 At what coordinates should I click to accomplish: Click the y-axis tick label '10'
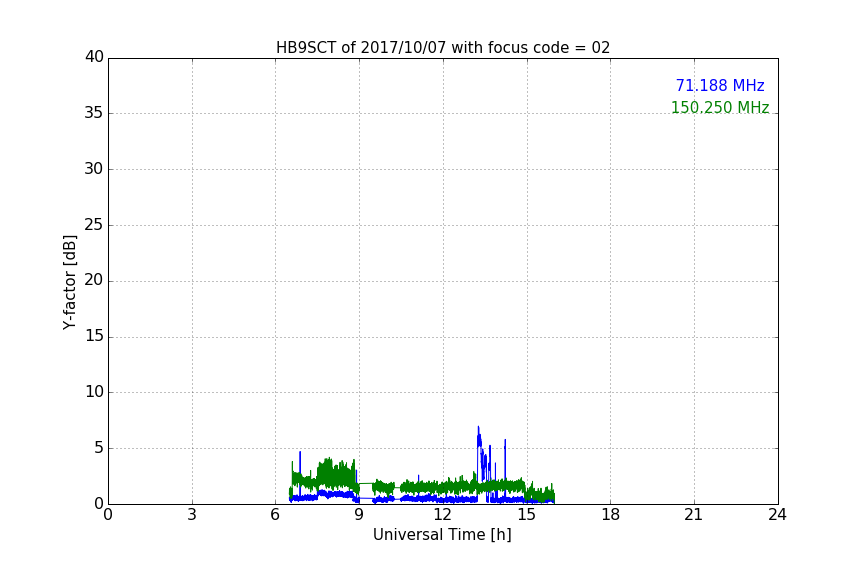(x=94, y=392)
